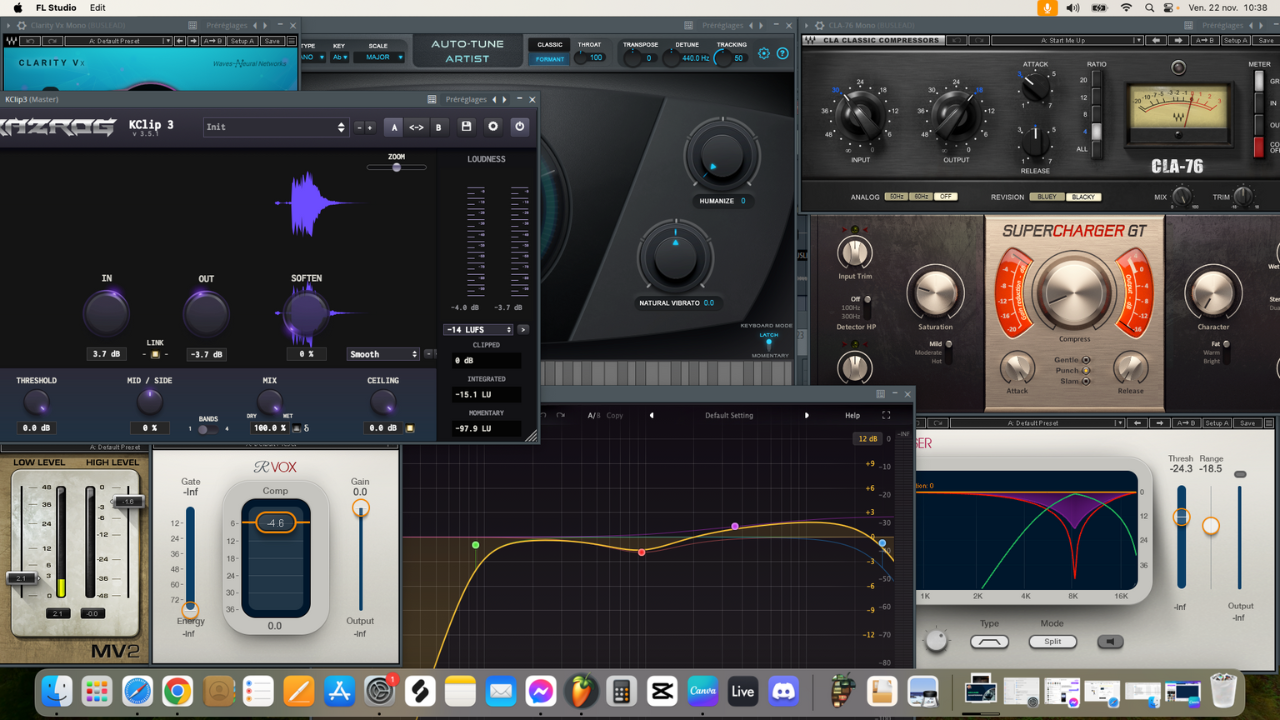Click the EQ window Help button
Screen dimensions: 1280x720
click(852, 415)
